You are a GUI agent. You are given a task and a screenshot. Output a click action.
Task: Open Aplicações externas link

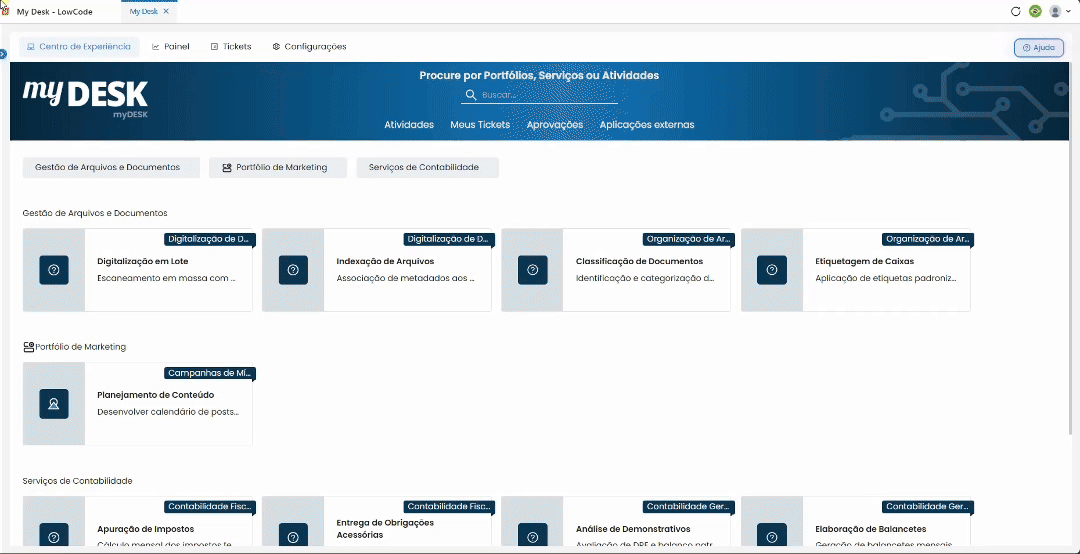point(647,125)
